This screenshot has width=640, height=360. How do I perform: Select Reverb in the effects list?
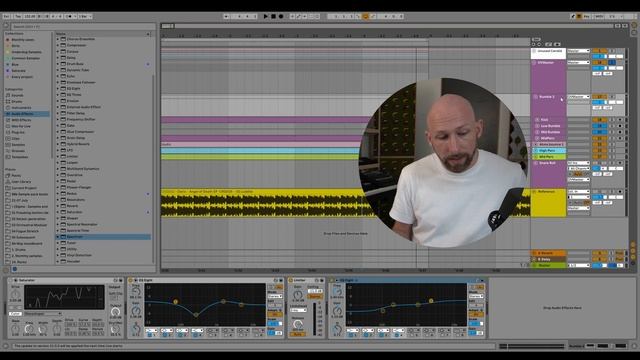tap(72, 206)
